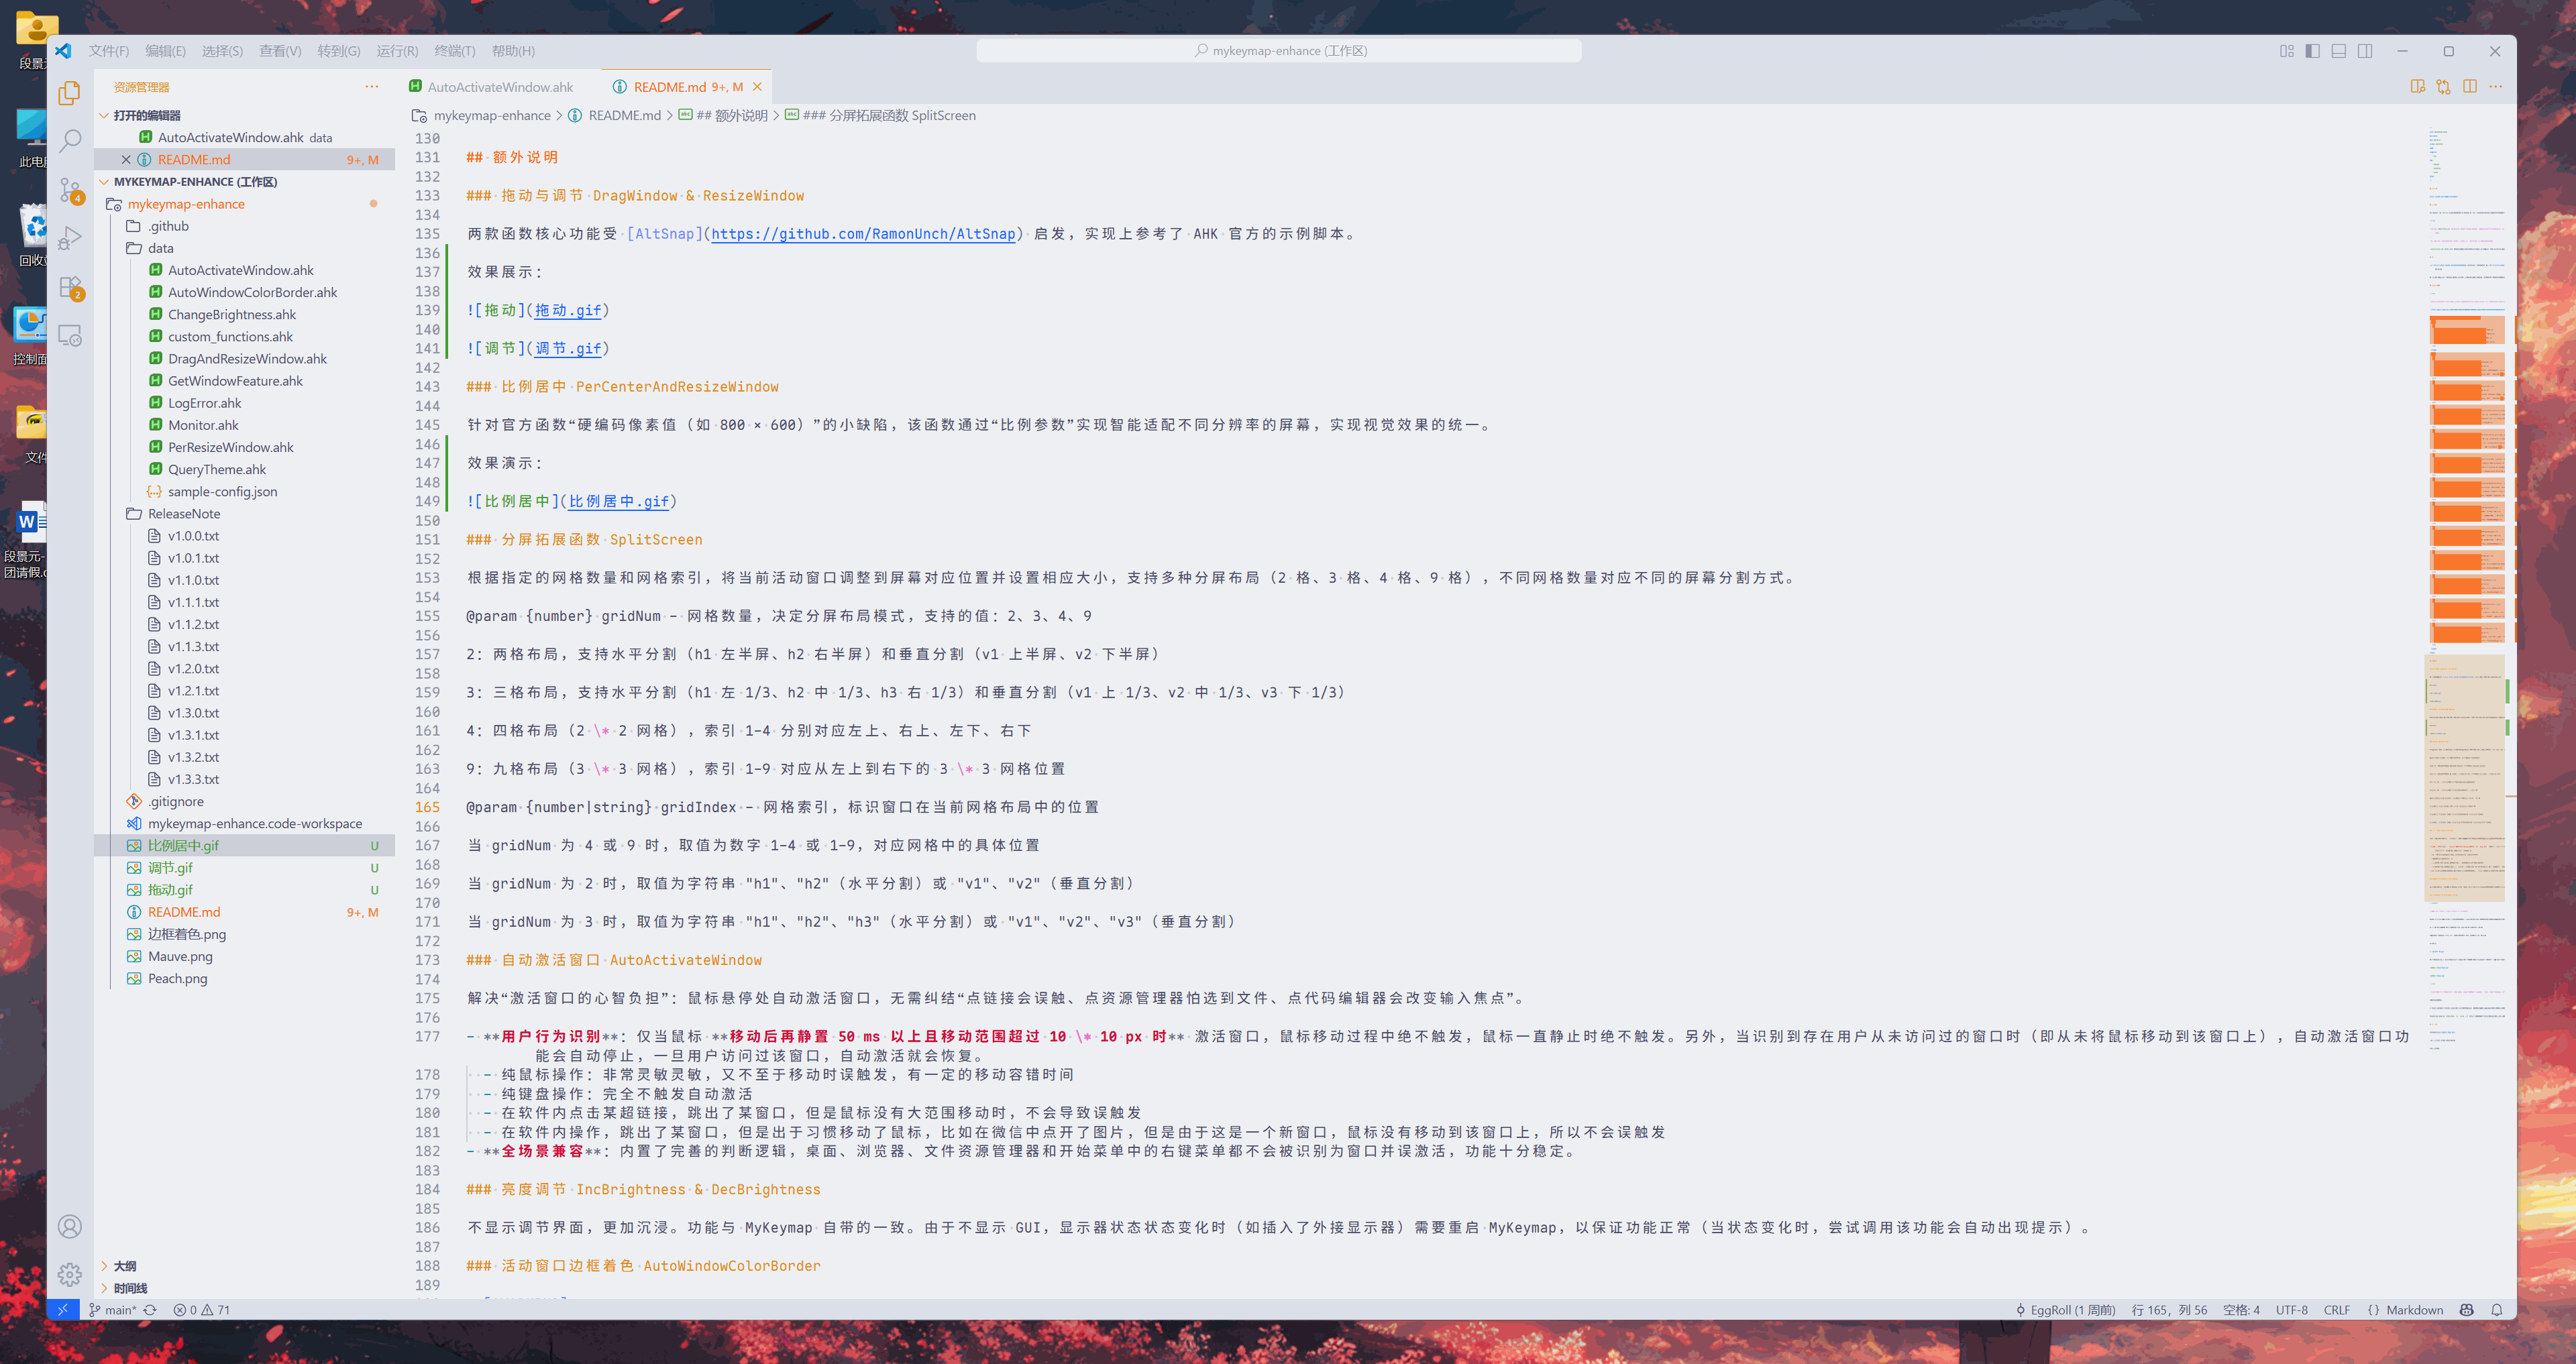Viewport: 2576px width, 1364px height.
Task: Expand the 时间线 timeline section
Action: pyautogui.click(x=130, y=1288)
